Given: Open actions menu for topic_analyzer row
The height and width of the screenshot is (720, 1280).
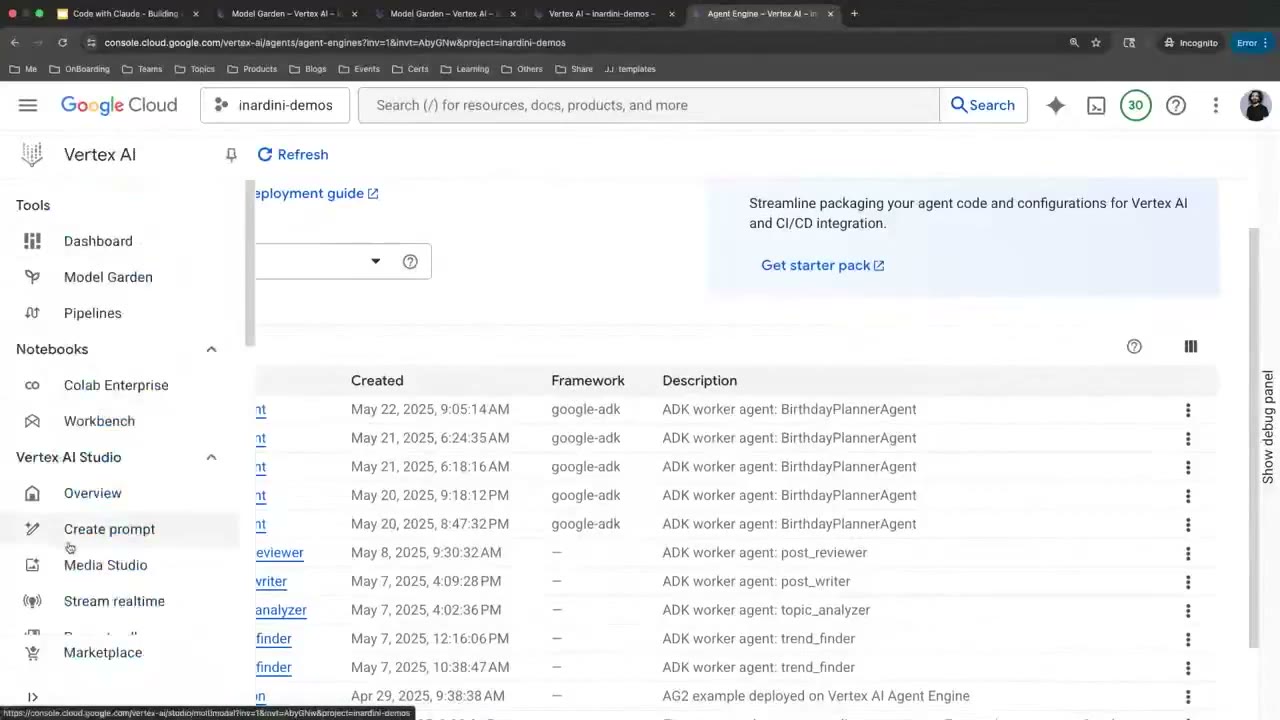Looking at the screenshot, I should [x=1188, y=611].
